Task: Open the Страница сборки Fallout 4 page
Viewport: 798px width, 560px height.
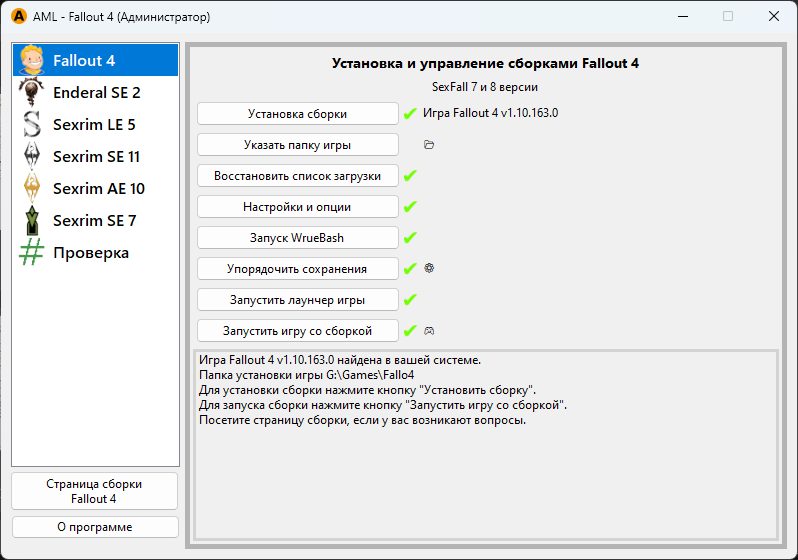Action: pos(95,491)
